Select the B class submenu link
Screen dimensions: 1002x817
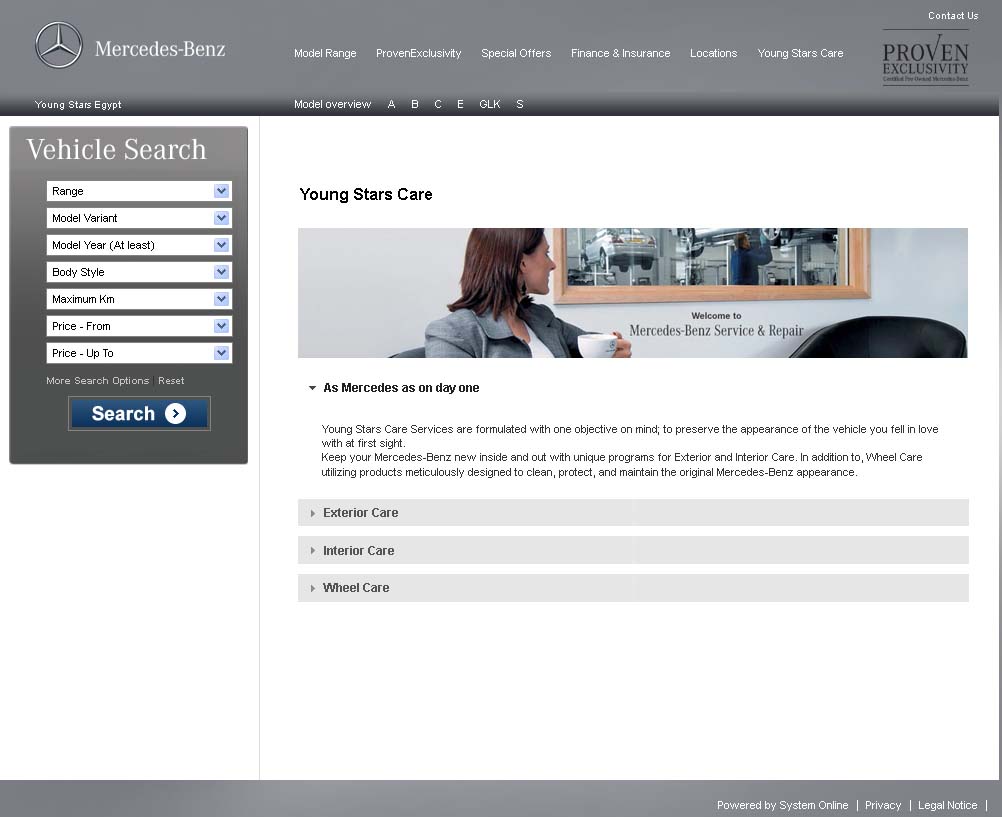pyautogui.click(x=415, y=104)
